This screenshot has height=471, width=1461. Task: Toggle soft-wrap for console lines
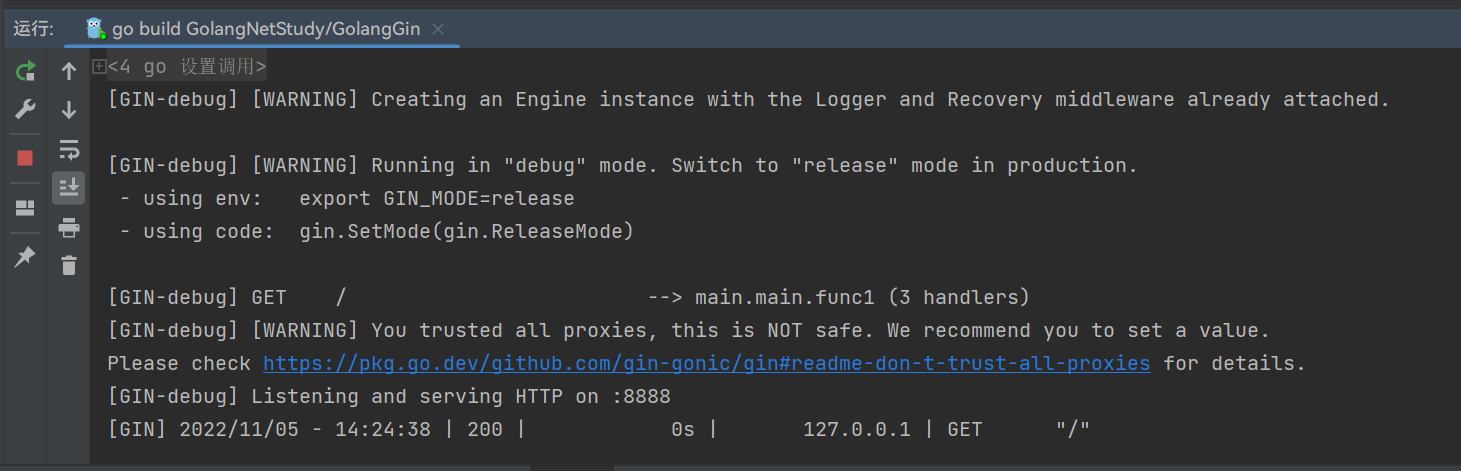pos(69,150)
